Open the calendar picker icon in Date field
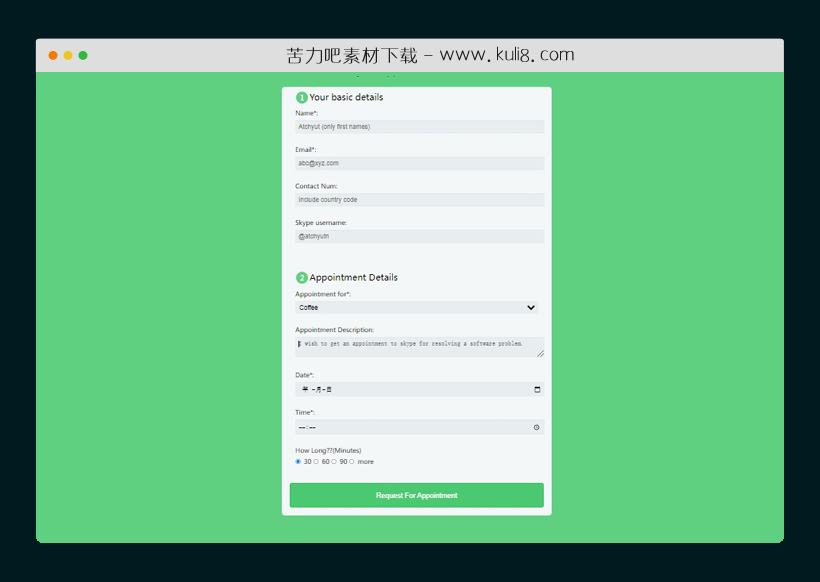 coord(537,389)
